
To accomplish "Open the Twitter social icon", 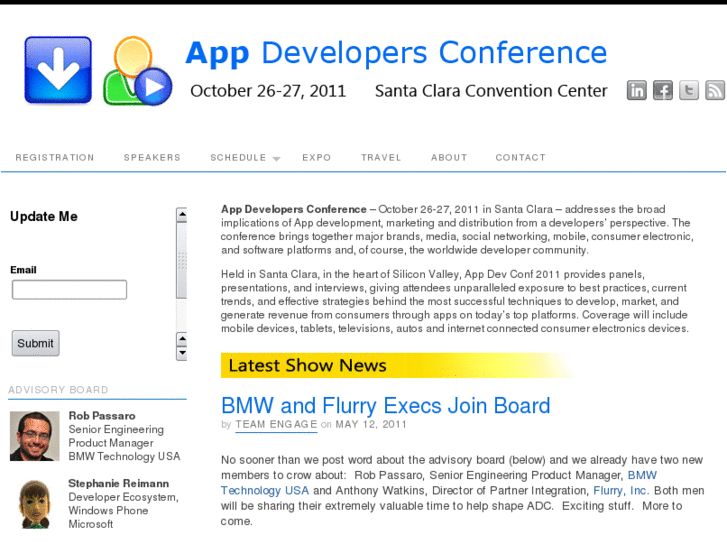I will click(x=689, y=90).
